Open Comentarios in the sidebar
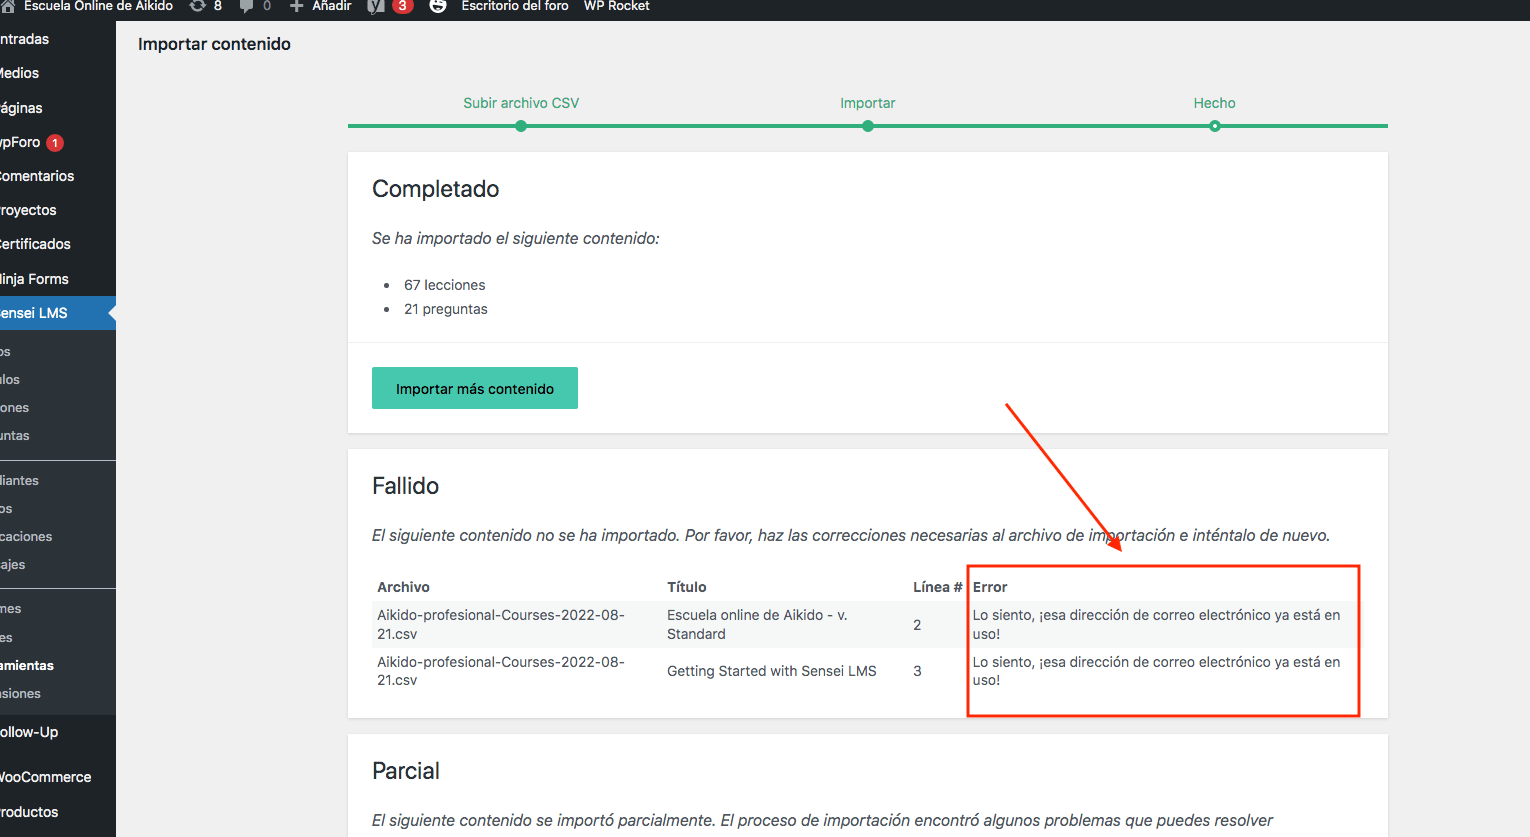Image resolution: width=1530 pixels, height=837 pixels. tap(37, 176)
